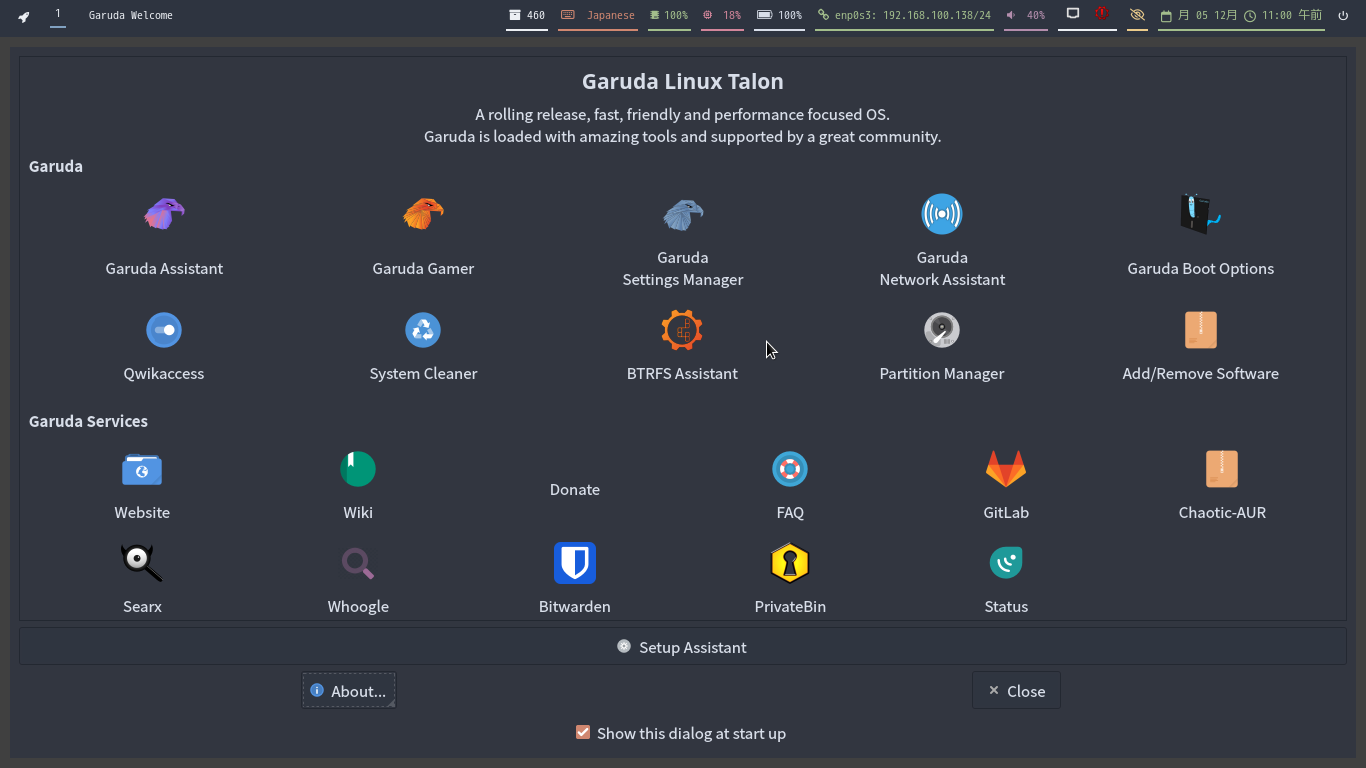Viewport: 1366px width, 768px height.
Task: Click the Japanese keyboard layout indicator
Action: click(598, 16)
